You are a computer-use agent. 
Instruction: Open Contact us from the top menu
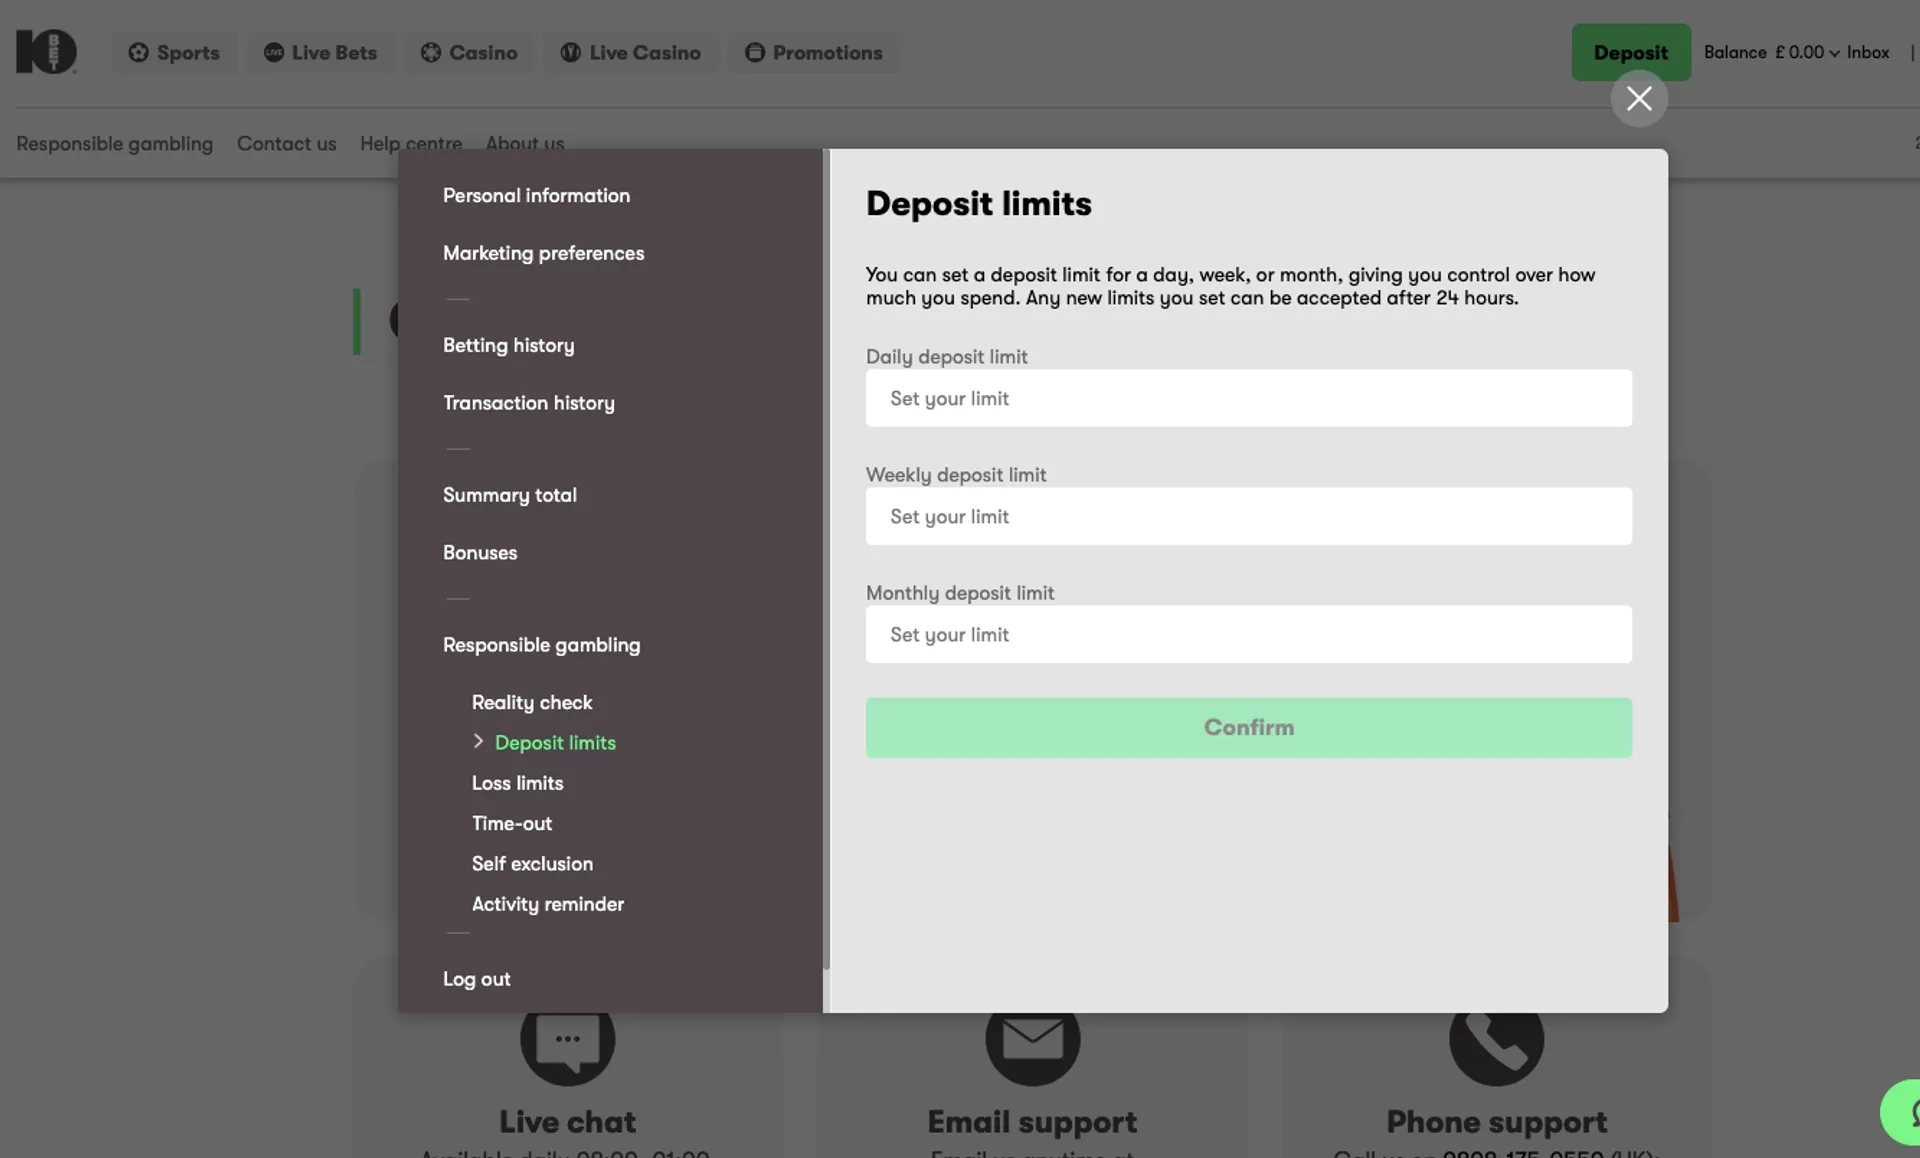pyautogui.click(x=286, y=144)
